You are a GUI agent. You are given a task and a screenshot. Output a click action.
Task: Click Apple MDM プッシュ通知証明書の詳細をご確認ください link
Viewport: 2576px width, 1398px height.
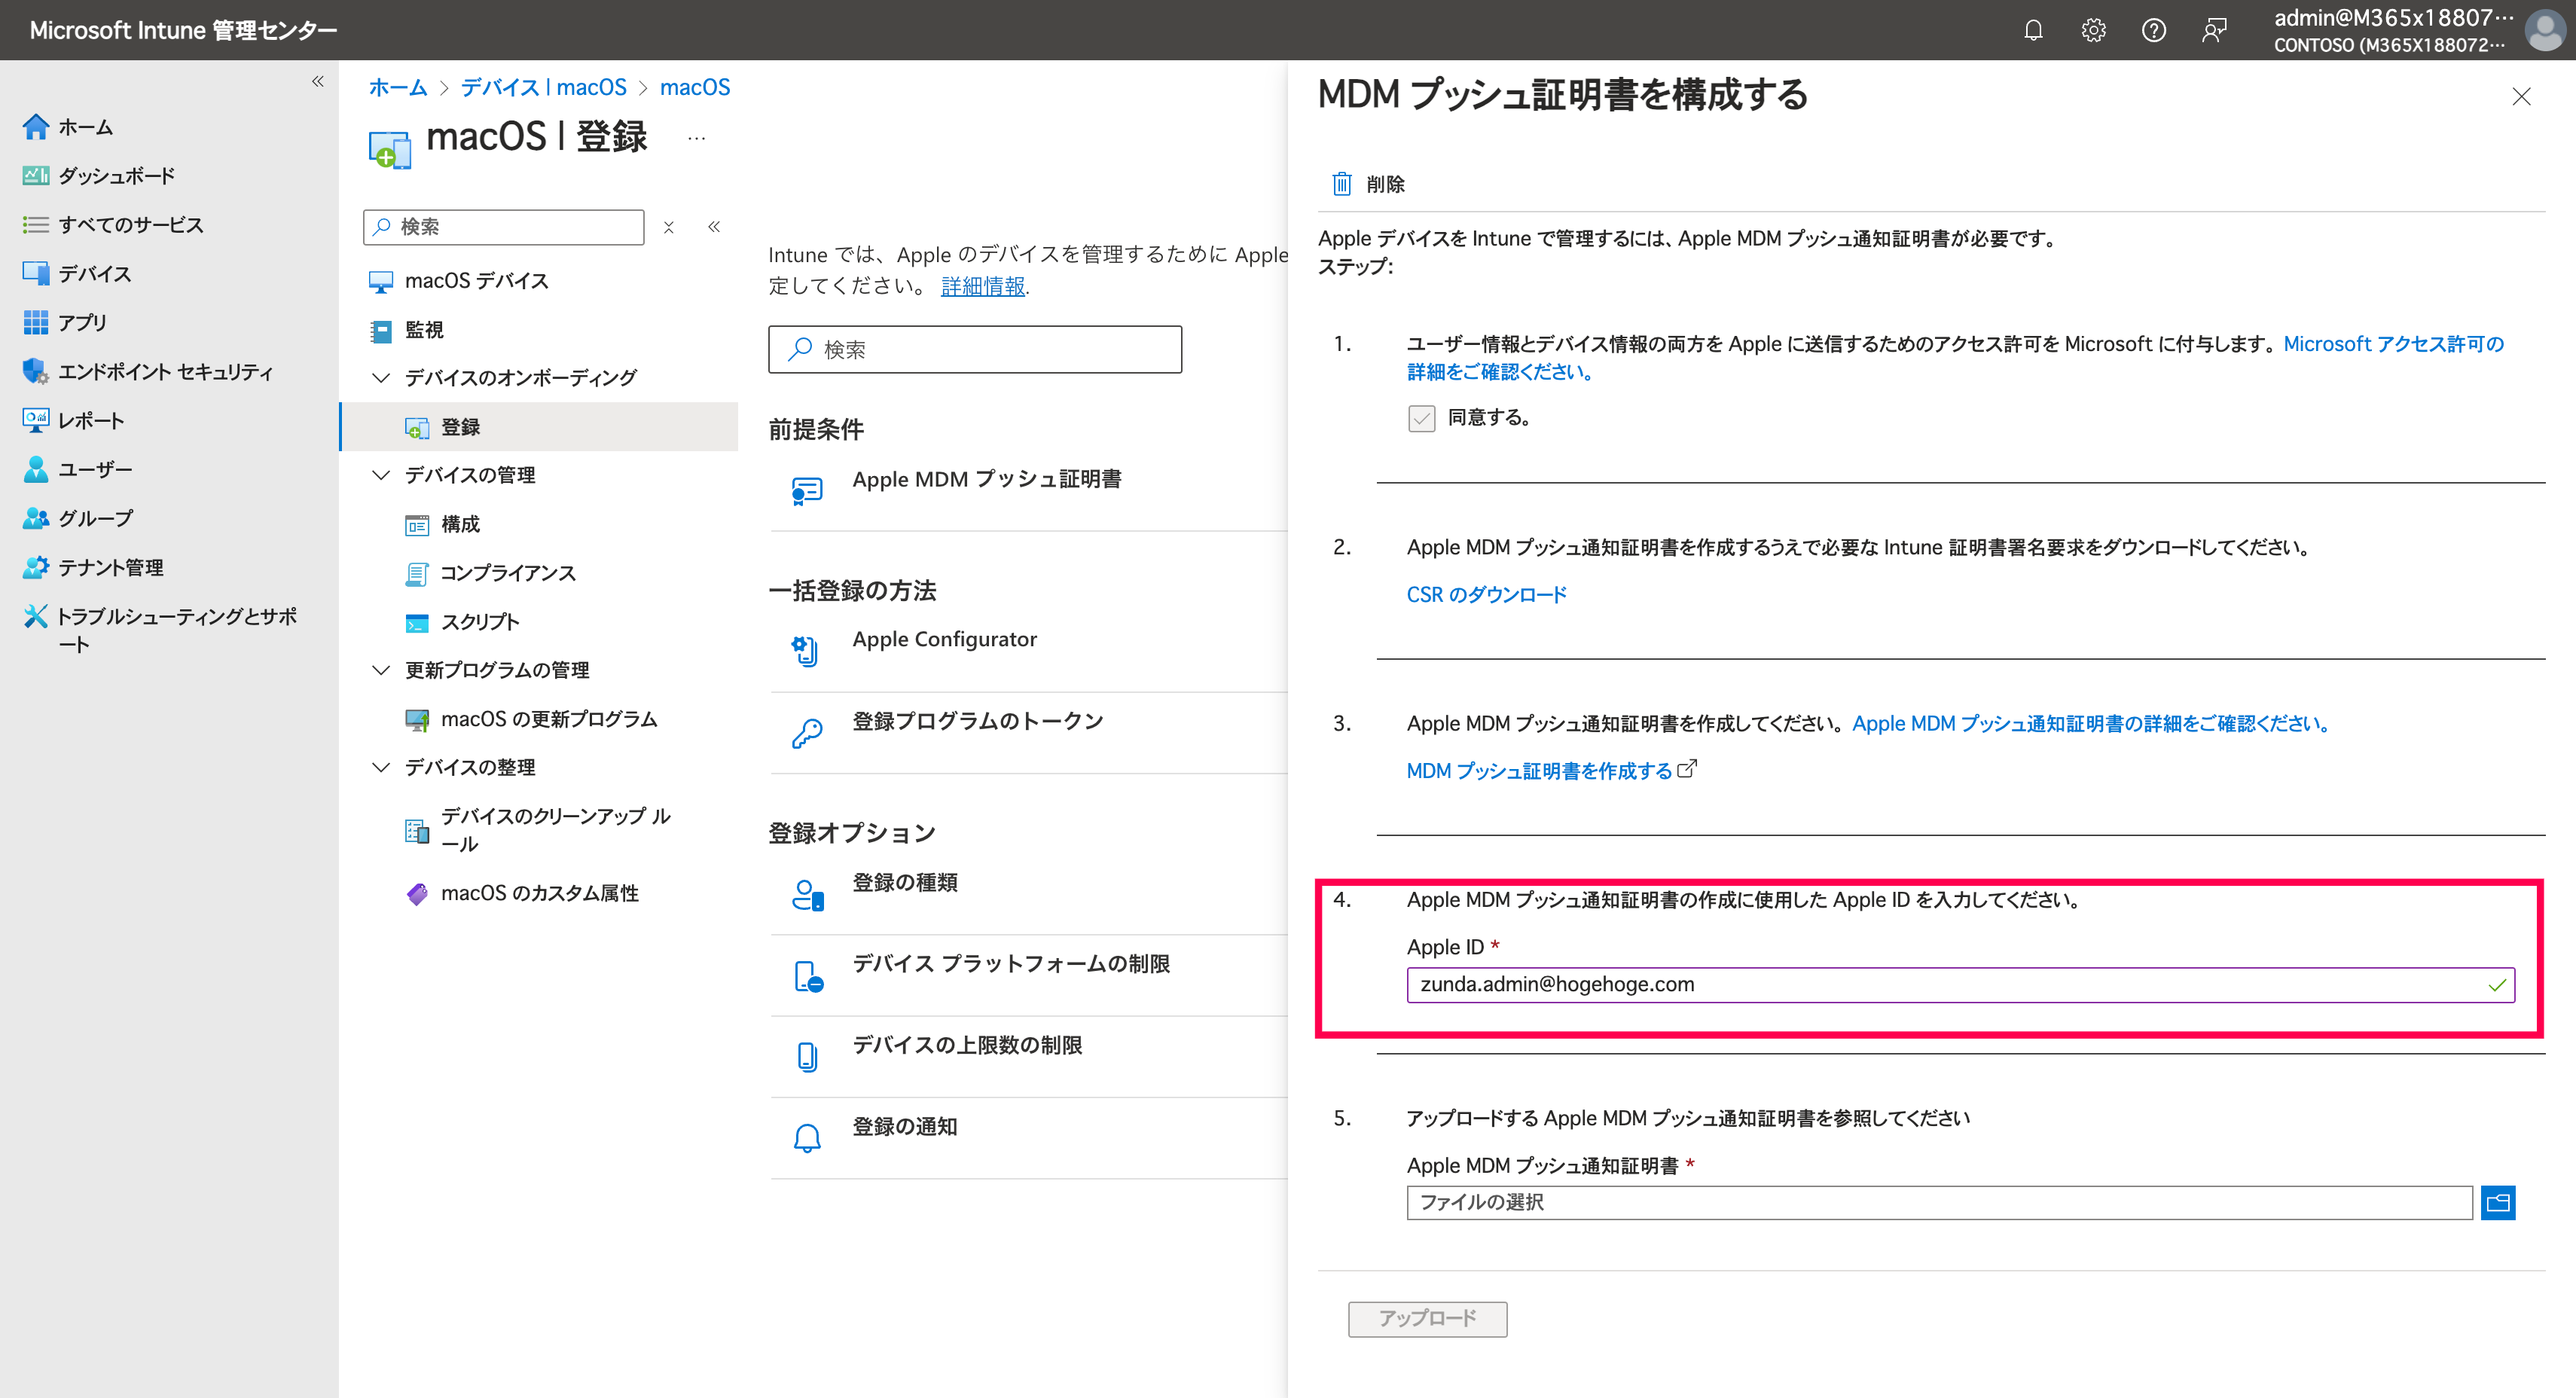2092,723
